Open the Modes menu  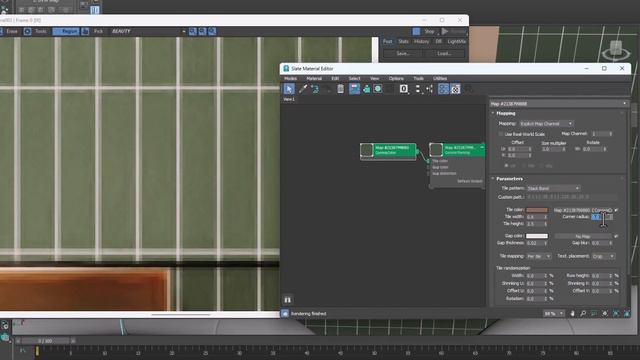[x=290, y=78]
